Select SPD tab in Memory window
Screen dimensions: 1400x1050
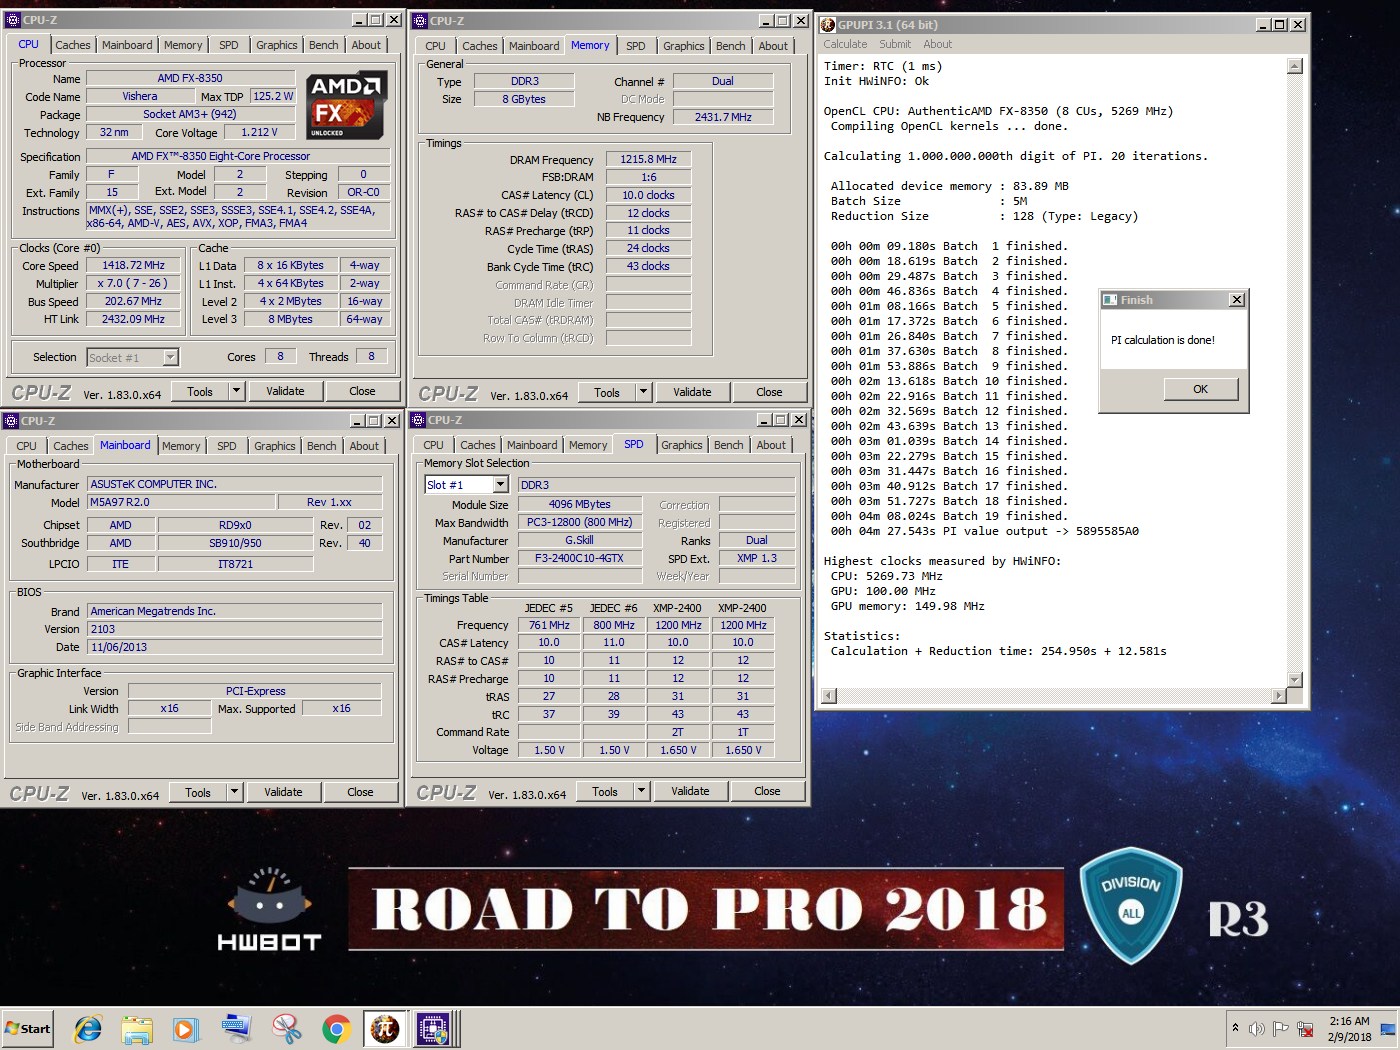tap(635, 46)
